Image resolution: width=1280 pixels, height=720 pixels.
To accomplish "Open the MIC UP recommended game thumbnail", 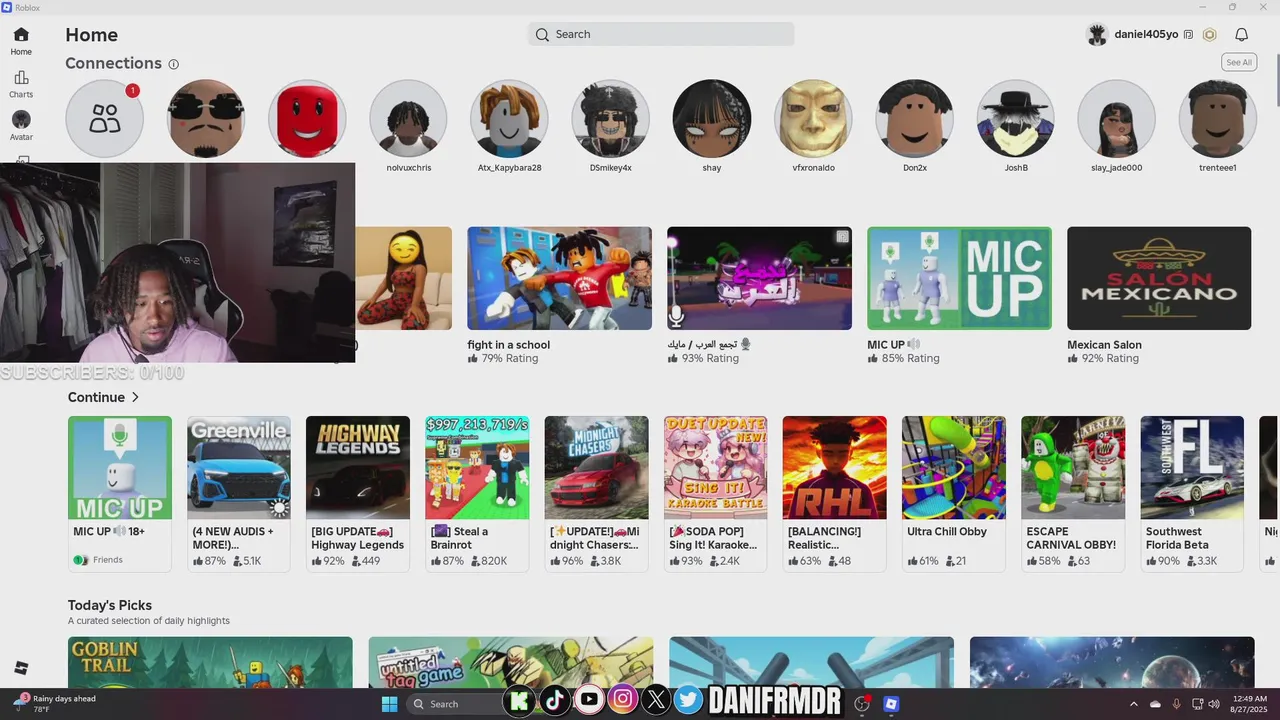I will (959, 278).
